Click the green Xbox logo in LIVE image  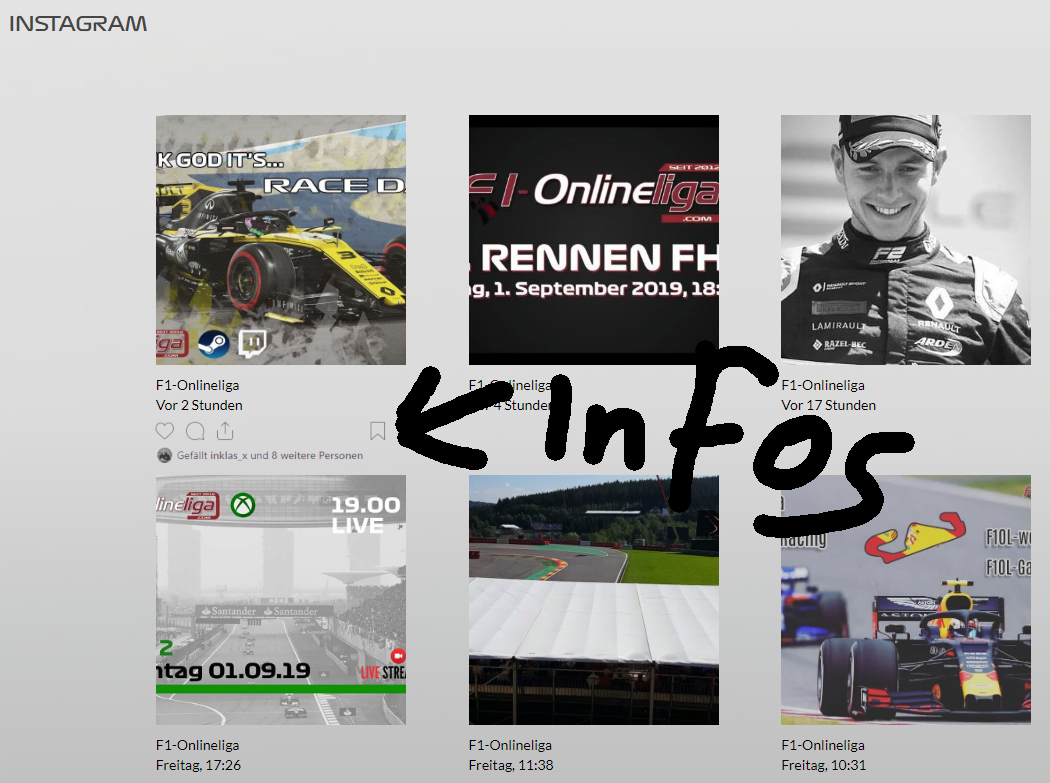coord(242,505)
